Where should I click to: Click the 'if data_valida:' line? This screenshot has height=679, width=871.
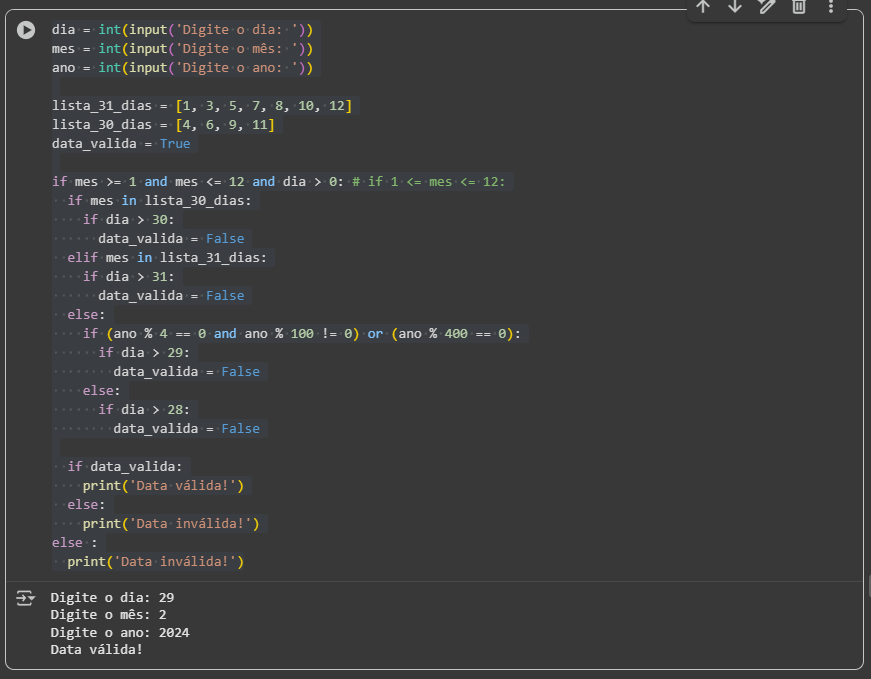(125, 467)
